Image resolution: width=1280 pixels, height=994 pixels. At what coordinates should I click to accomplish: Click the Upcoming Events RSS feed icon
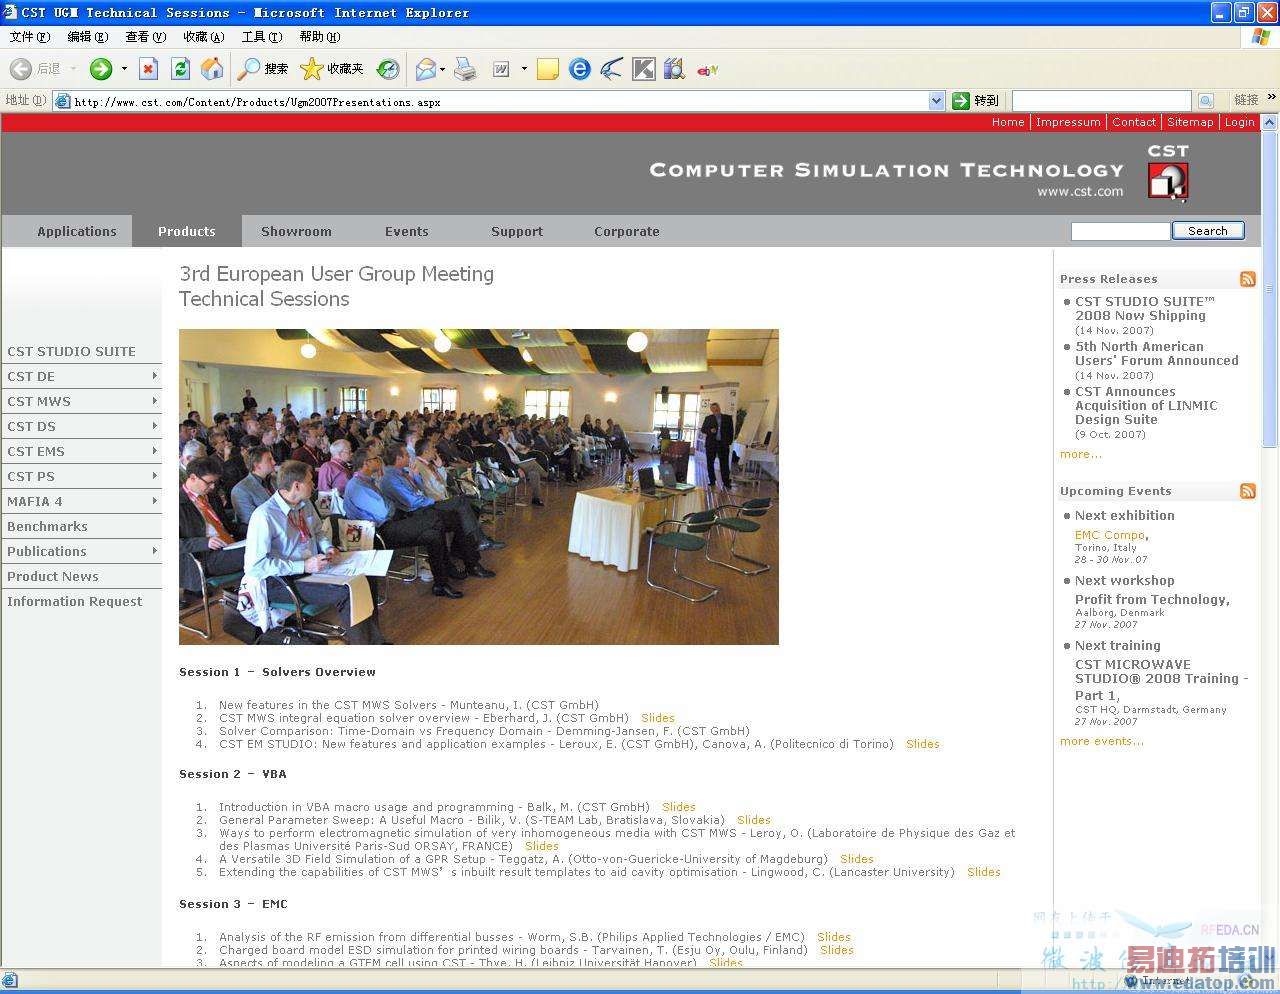point(1247,491)
